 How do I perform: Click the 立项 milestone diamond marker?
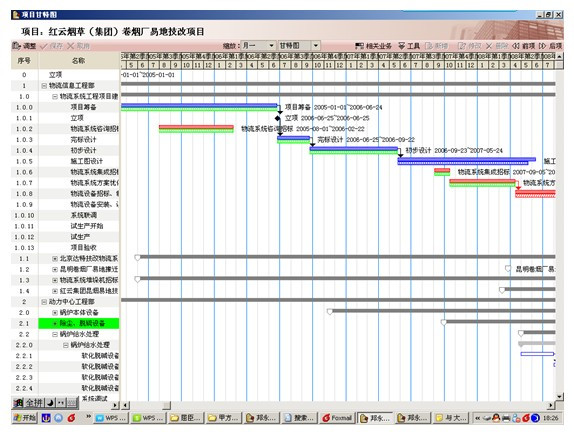point(277,118)
